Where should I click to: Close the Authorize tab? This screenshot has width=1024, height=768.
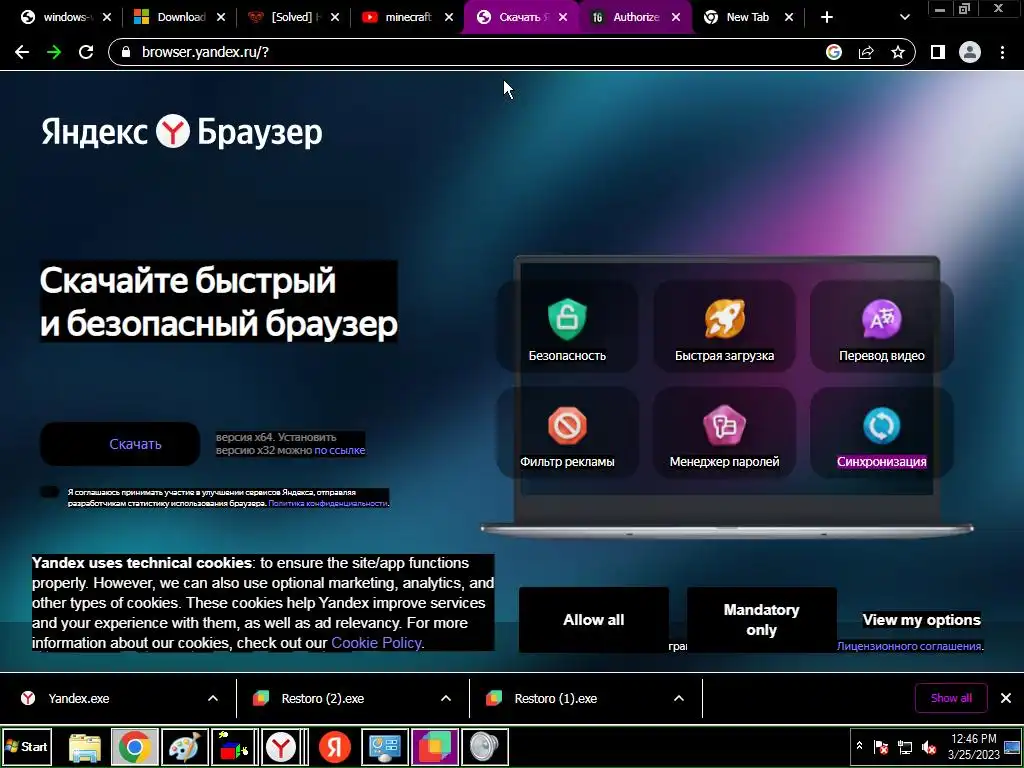676,18
